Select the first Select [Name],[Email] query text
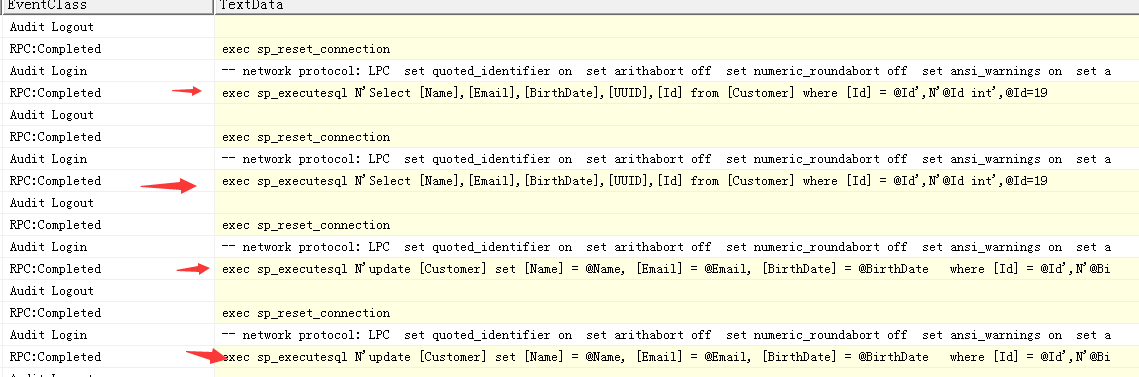 tap(634, 93)
